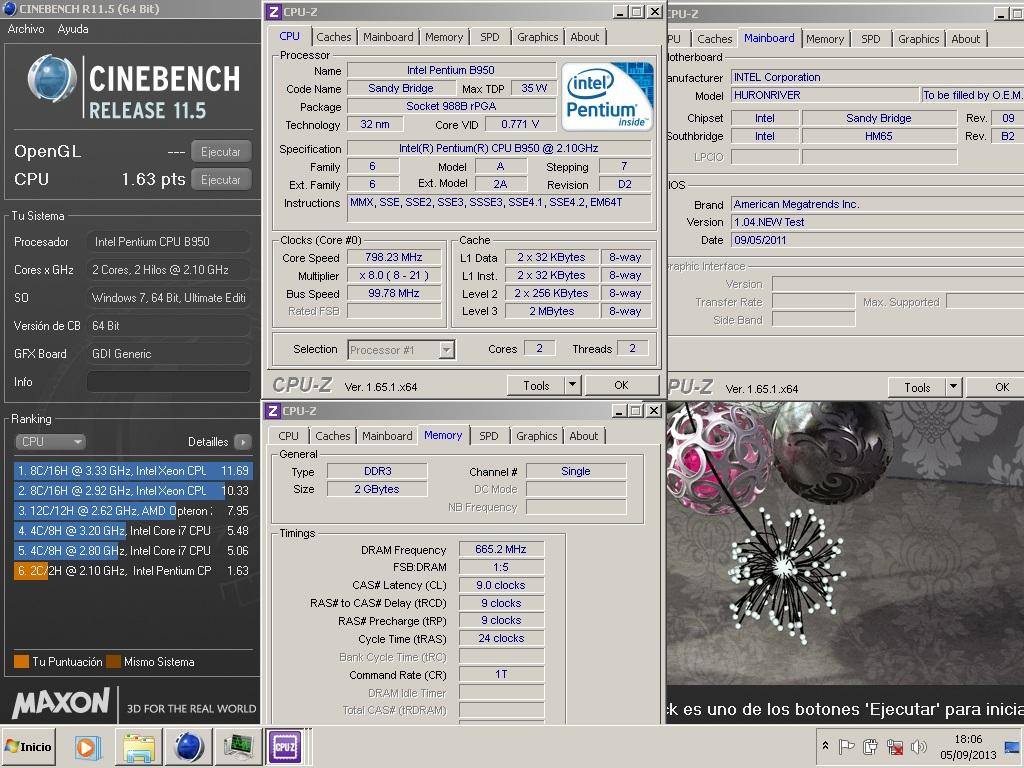Click the CPU-Z Z icon in top CPU window title
This screenshot has width=1024, height=768.
(273, 12)
